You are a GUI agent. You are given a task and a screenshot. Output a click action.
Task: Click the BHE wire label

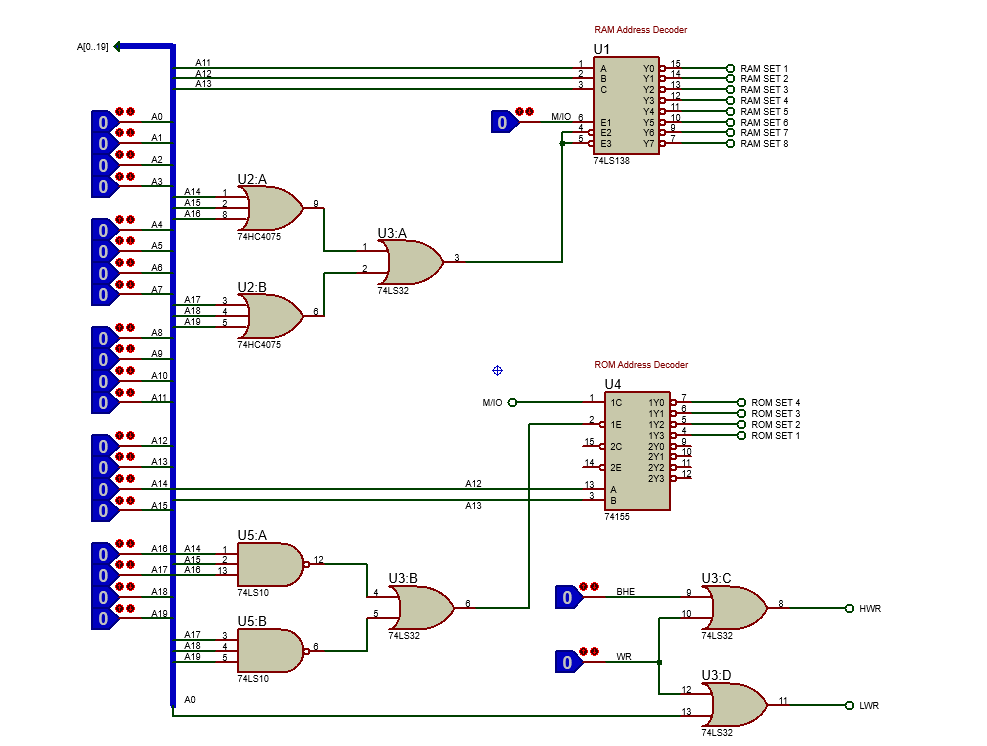(625, 592)
